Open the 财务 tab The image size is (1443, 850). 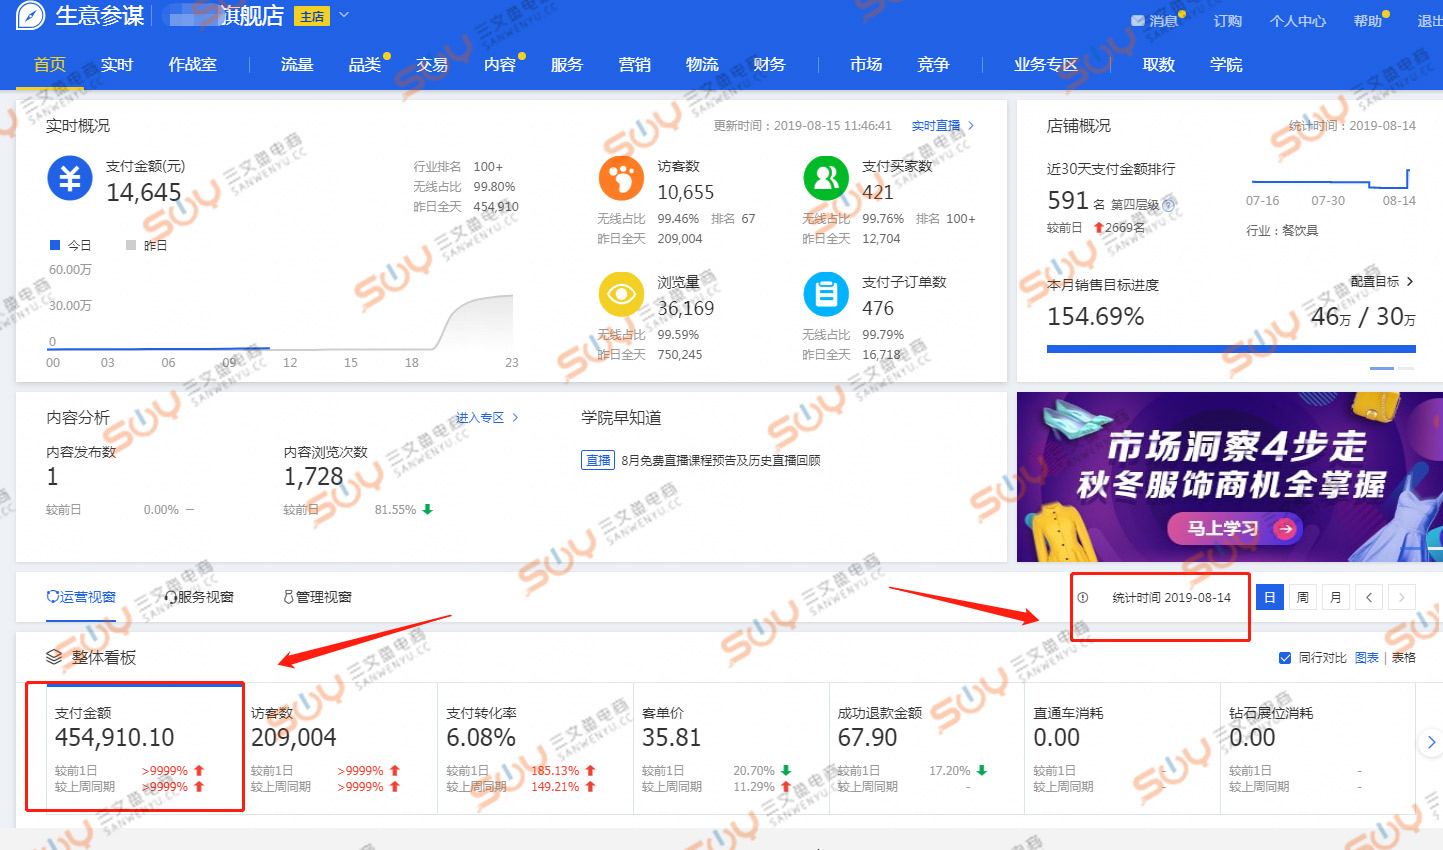(769, 64)
